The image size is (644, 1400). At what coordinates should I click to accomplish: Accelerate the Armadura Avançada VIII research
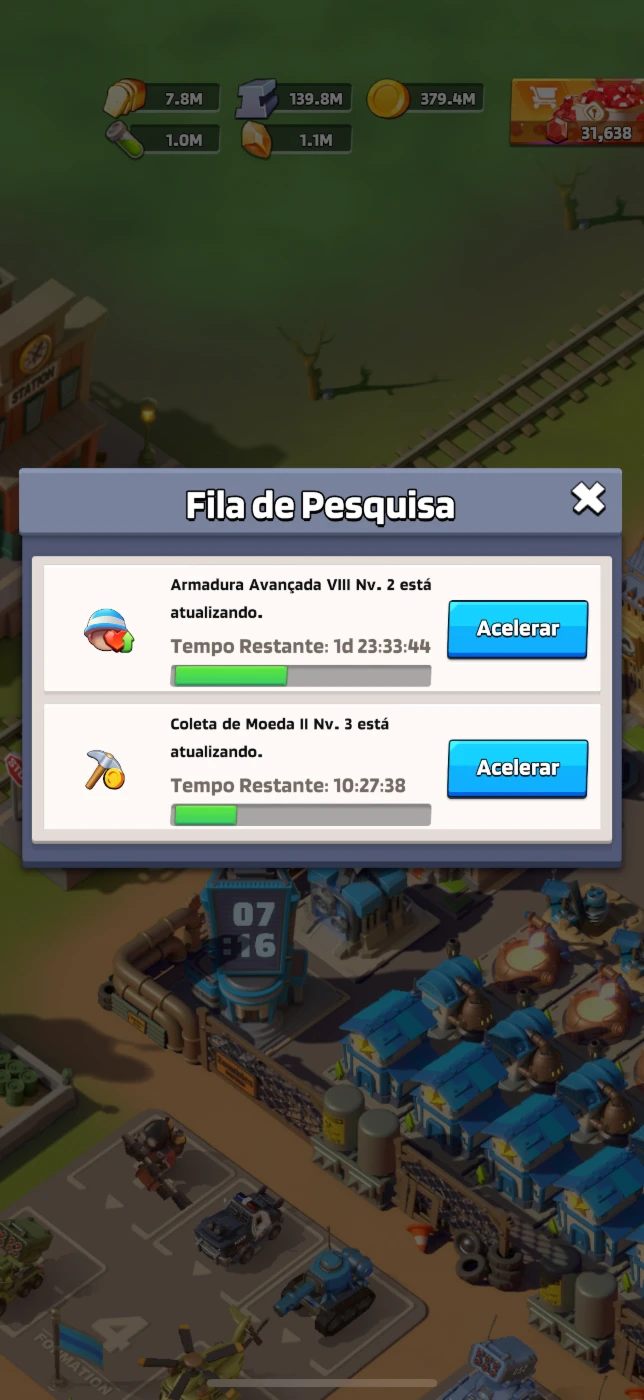tap(517, 629)
